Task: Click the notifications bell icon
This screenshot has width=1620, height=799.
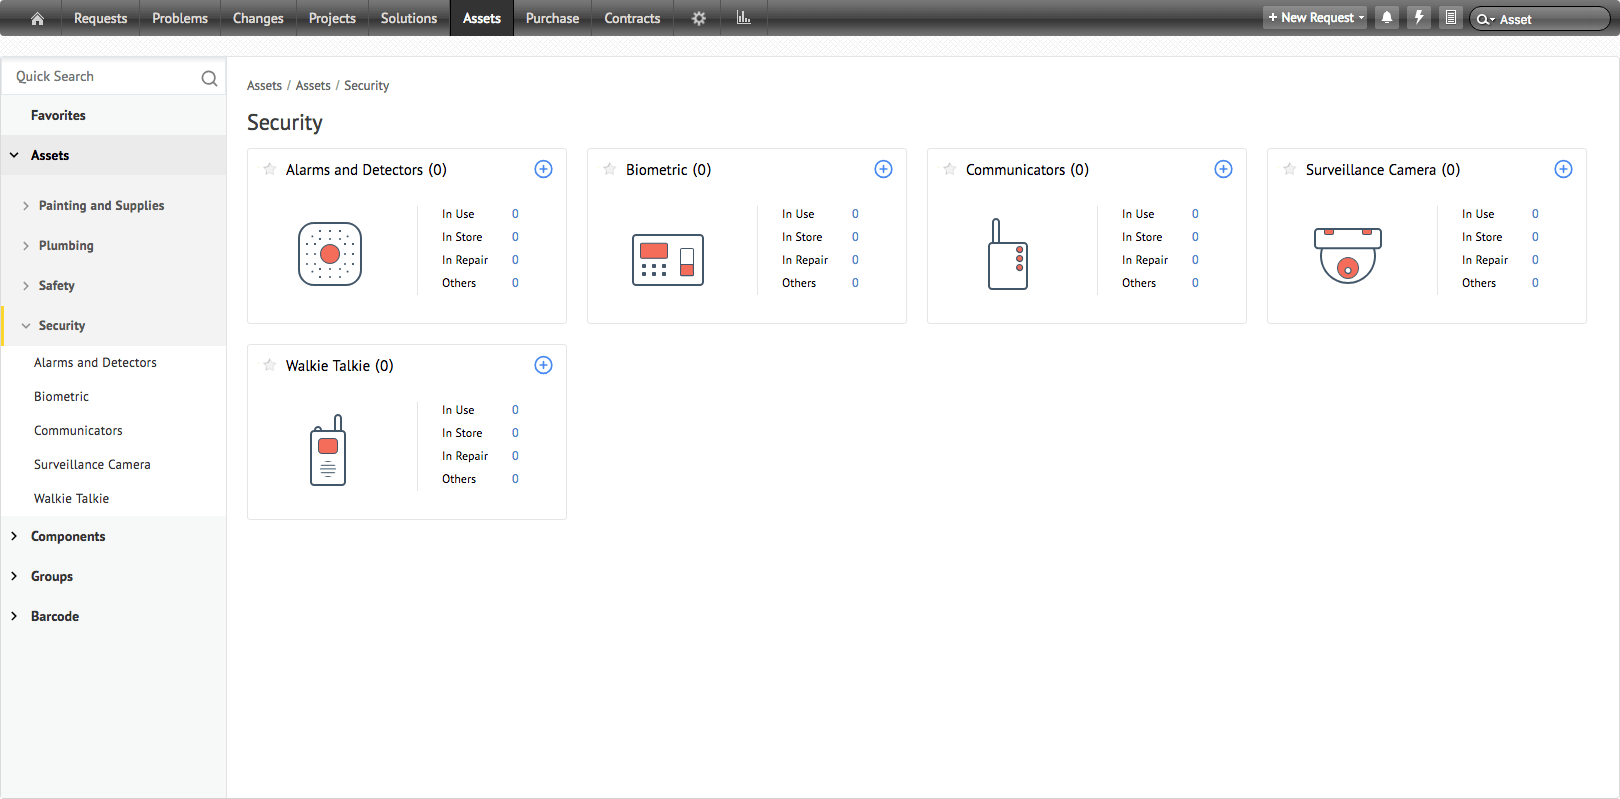Action: click(1387, 18)
